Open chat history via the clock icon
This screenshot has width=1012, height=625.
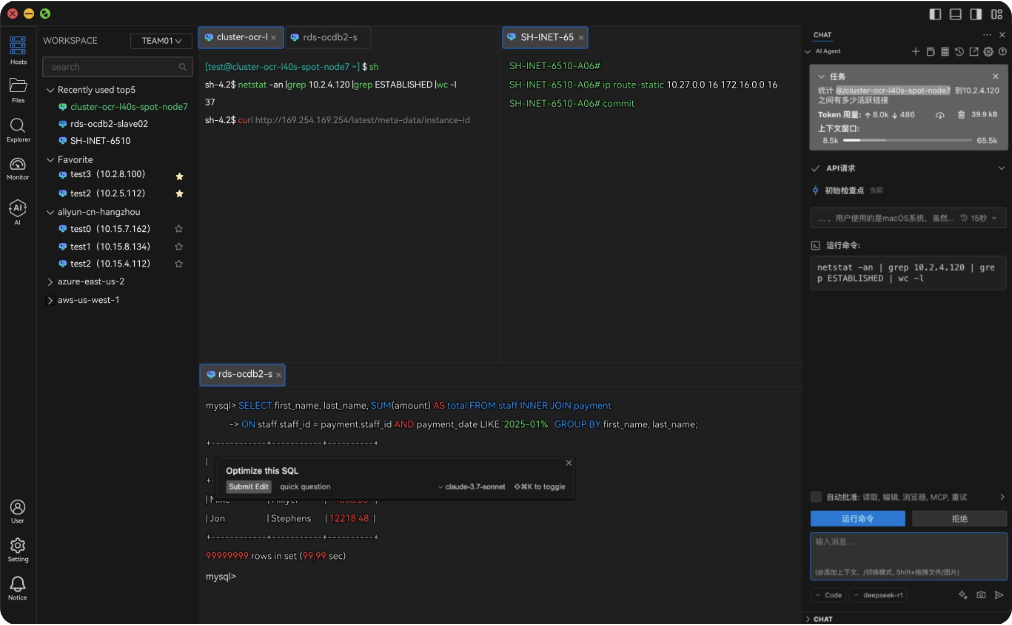click(959, 52)
